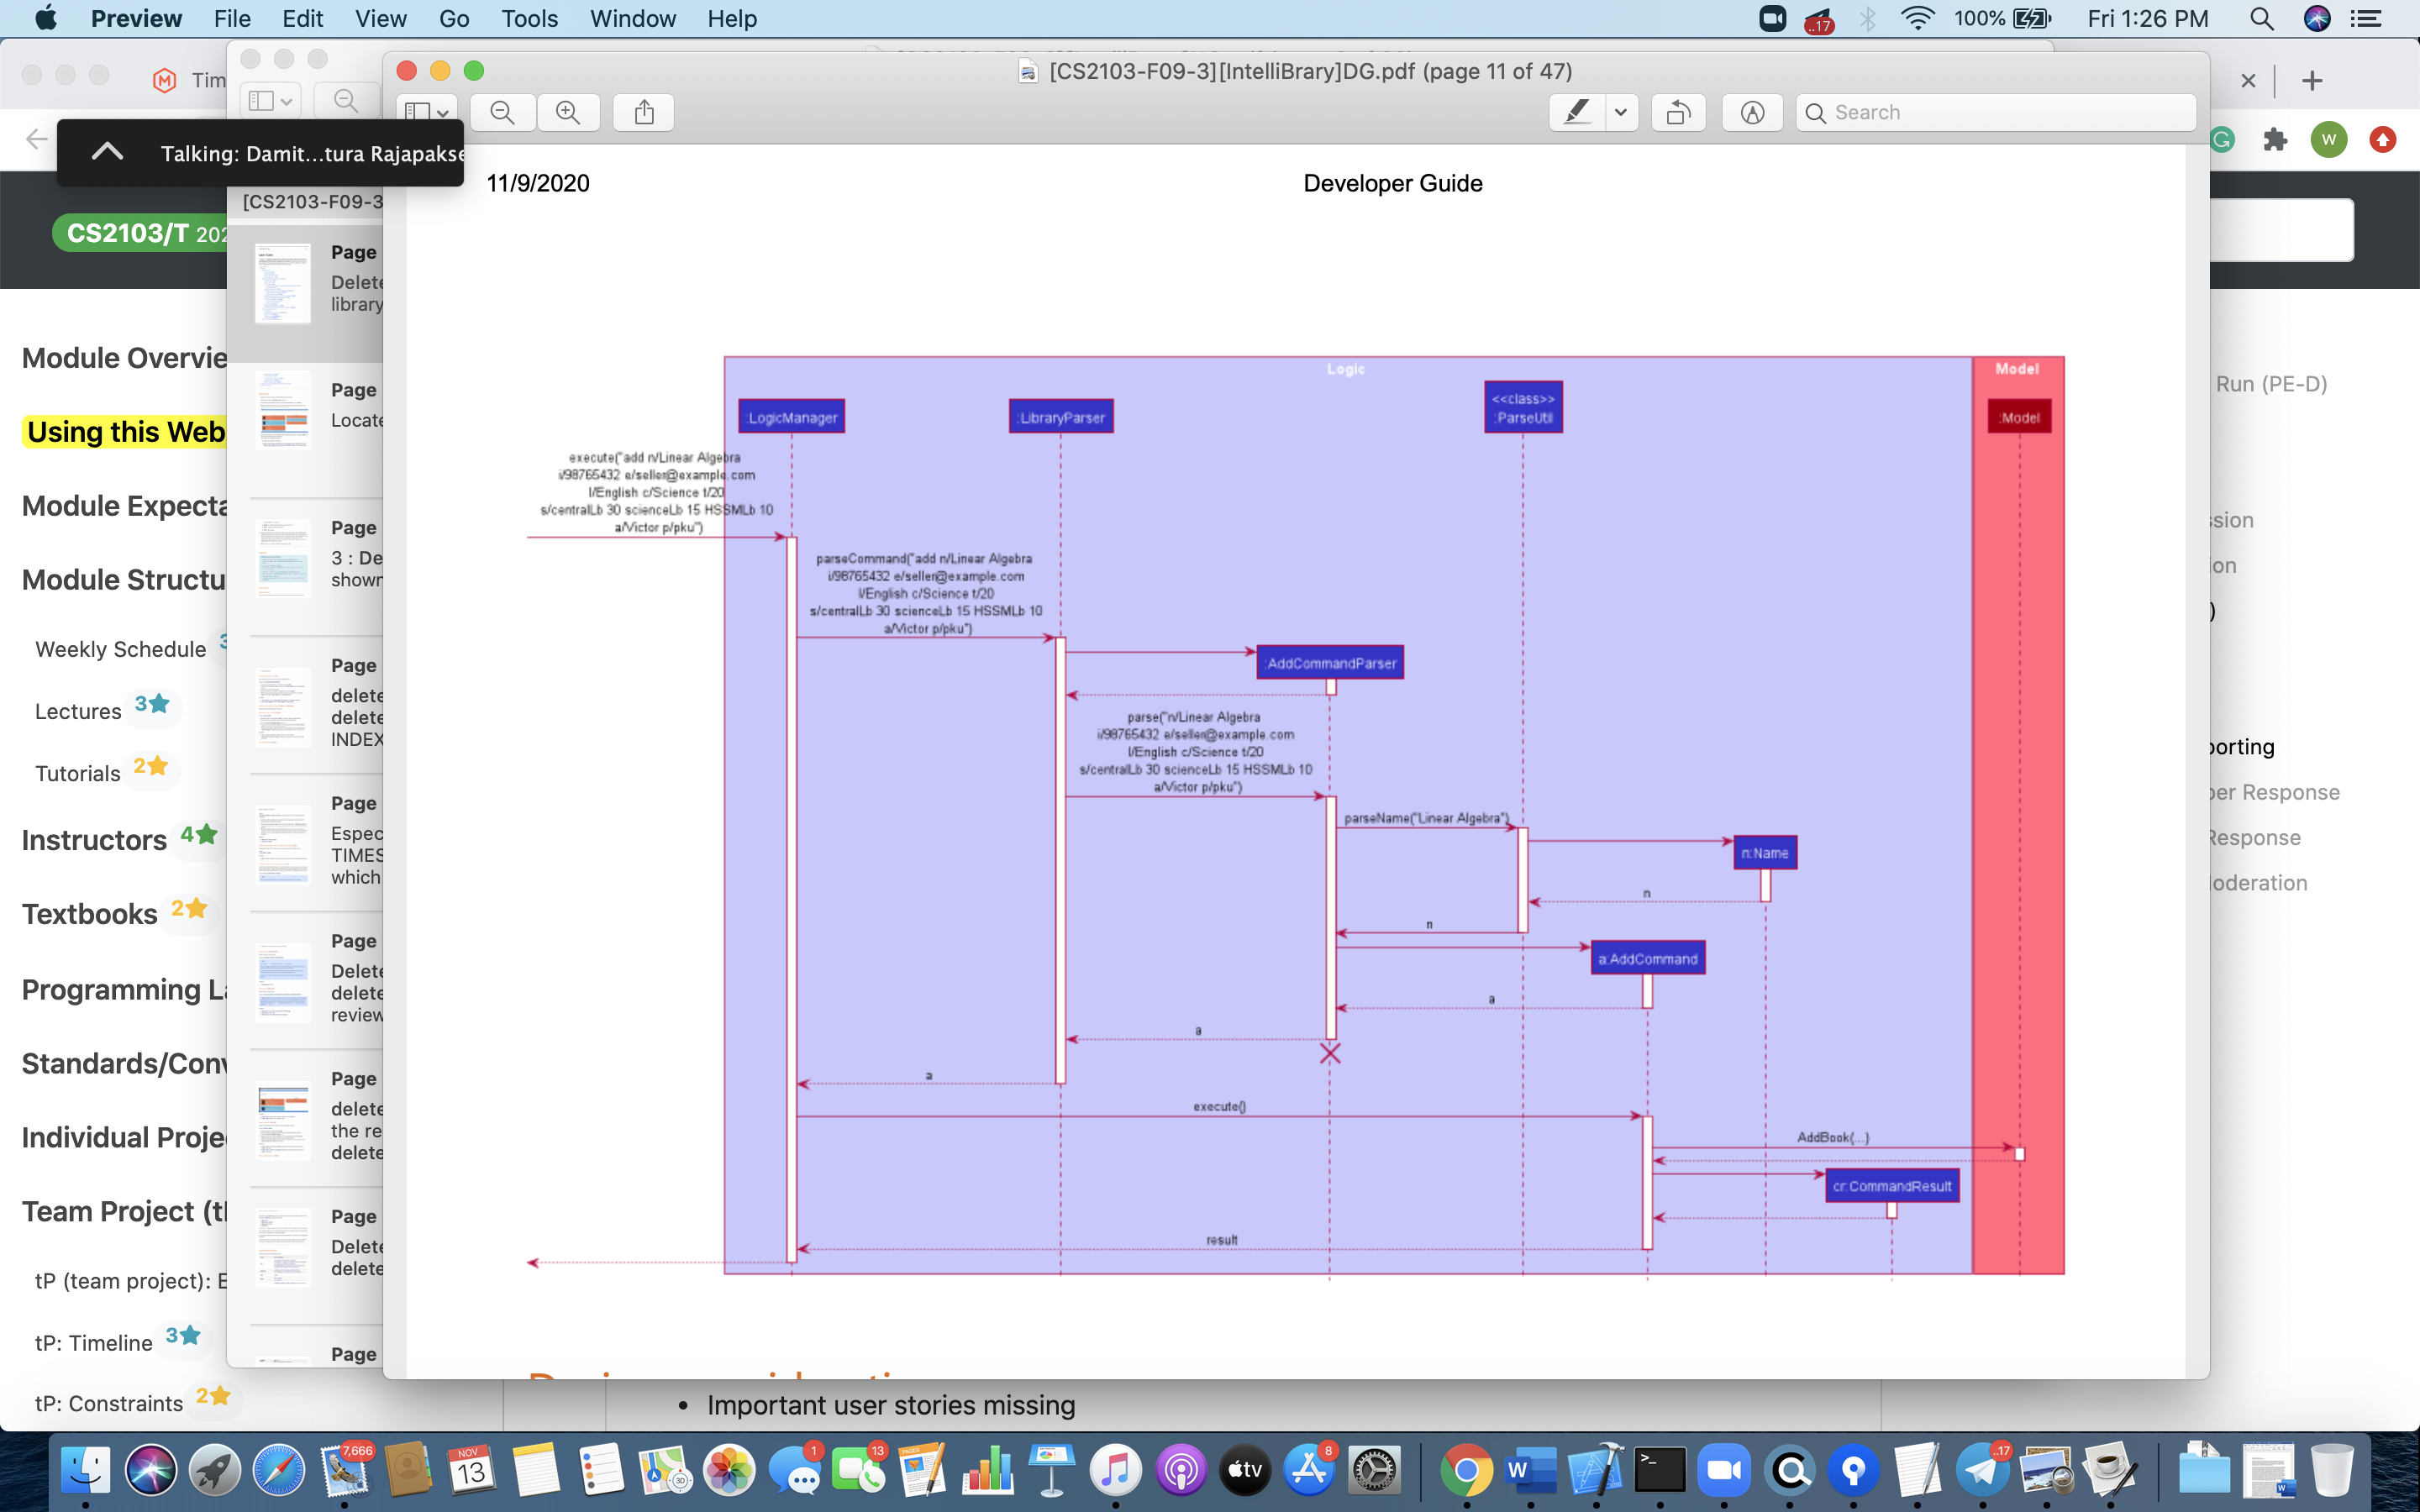Select the Highlight pen tool
Screen dimensions: 2420x1512
click(1577, 112)
